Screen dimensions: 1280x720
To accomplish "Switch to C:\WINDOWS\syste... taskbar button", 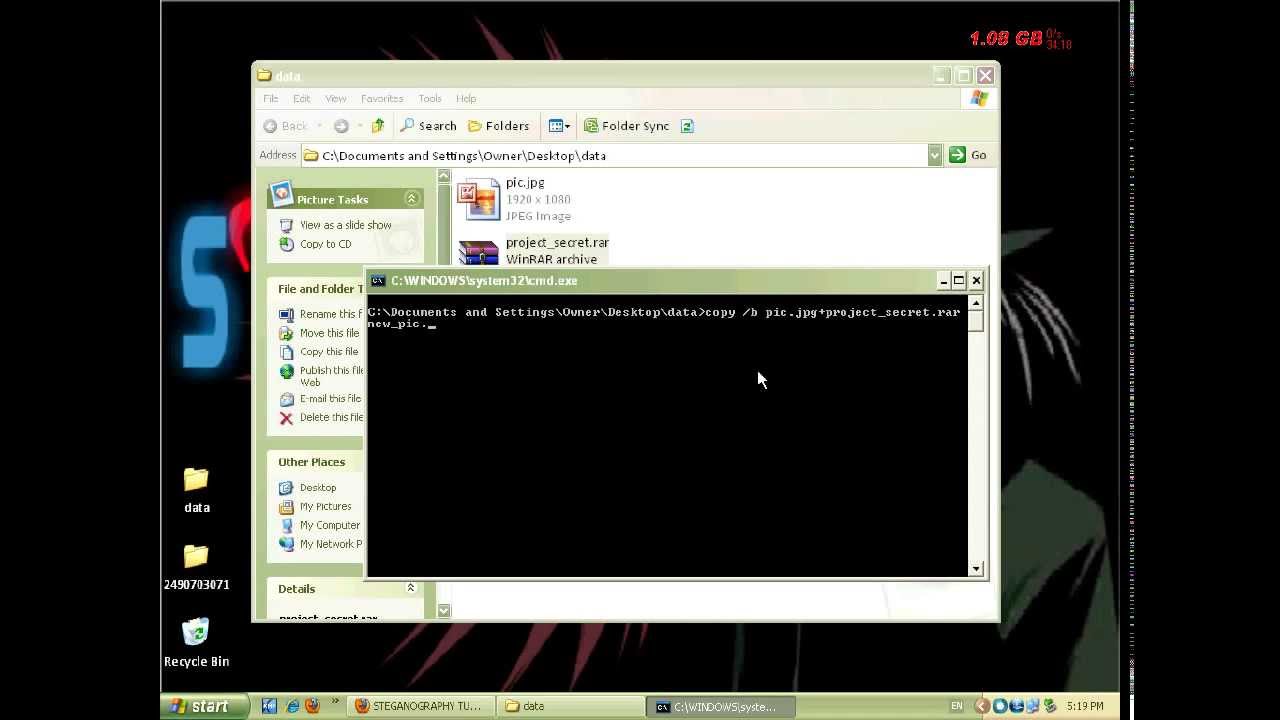I will (x=721, y=706).
